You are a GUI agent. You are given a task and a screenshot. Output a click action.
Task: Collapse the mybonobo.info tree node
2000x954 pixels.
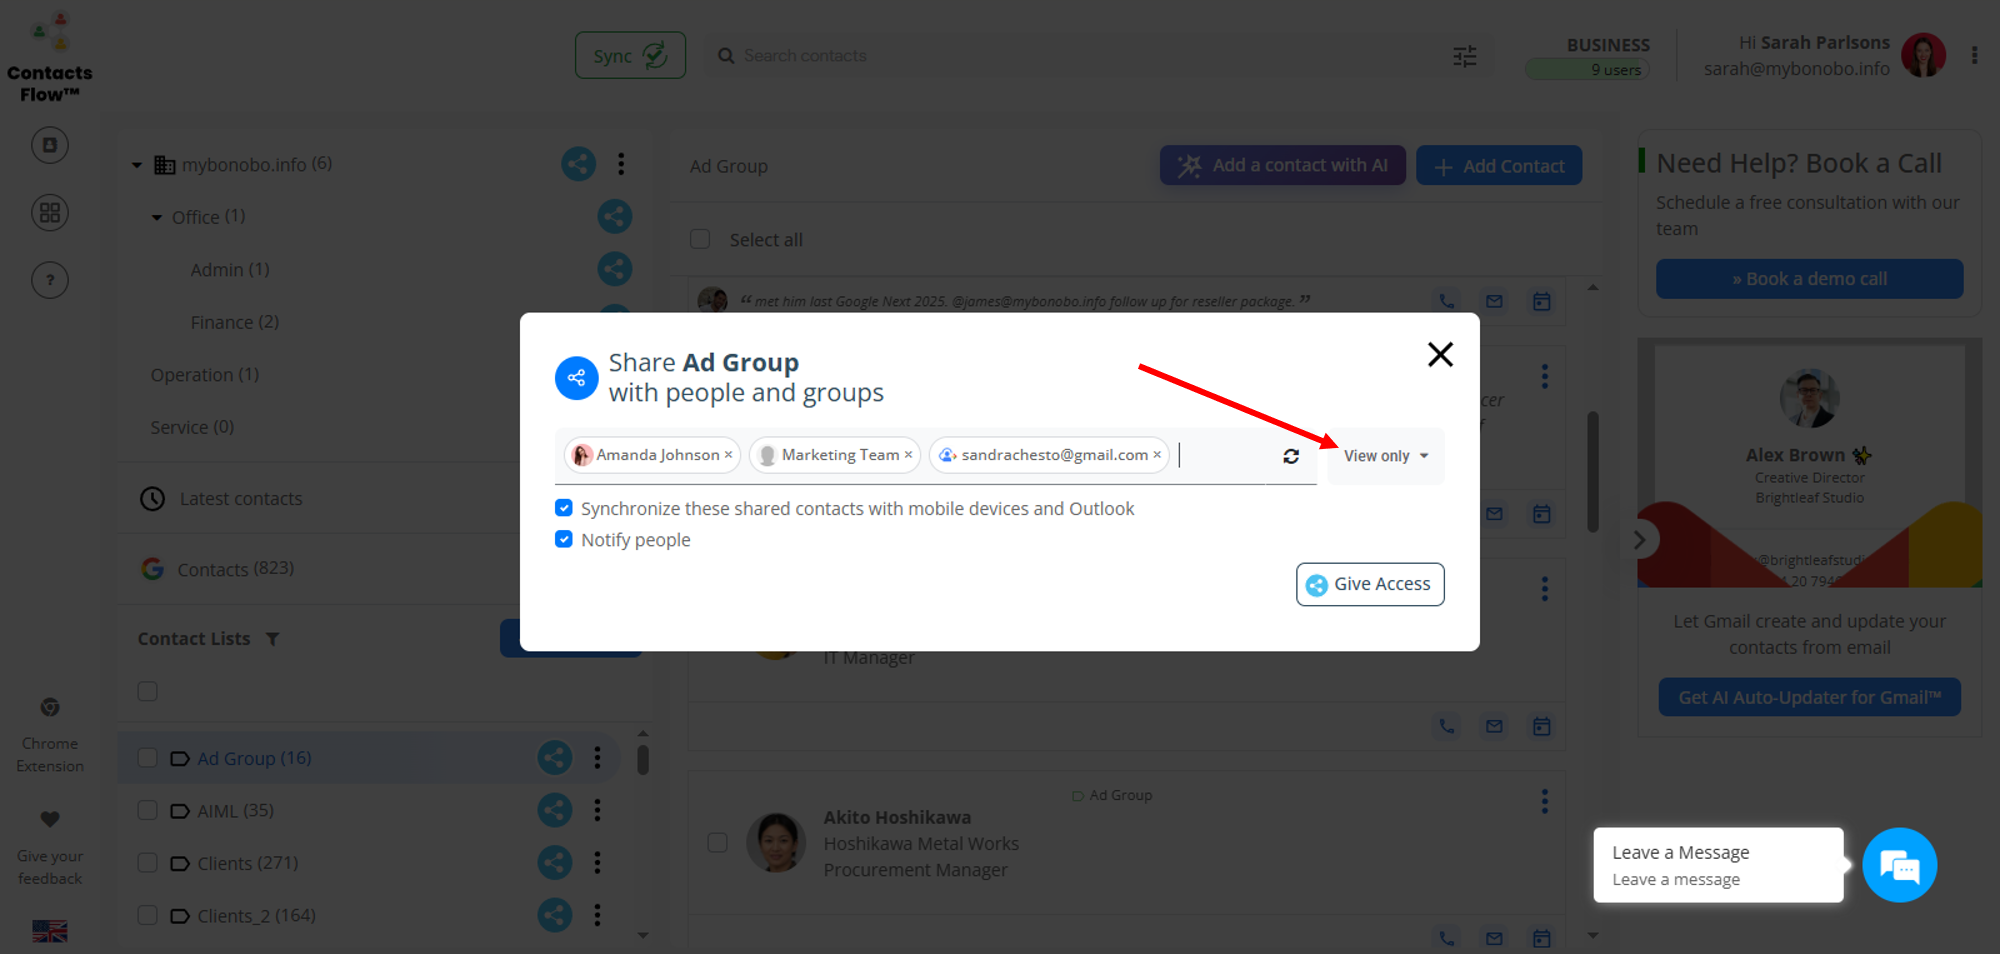137,165
